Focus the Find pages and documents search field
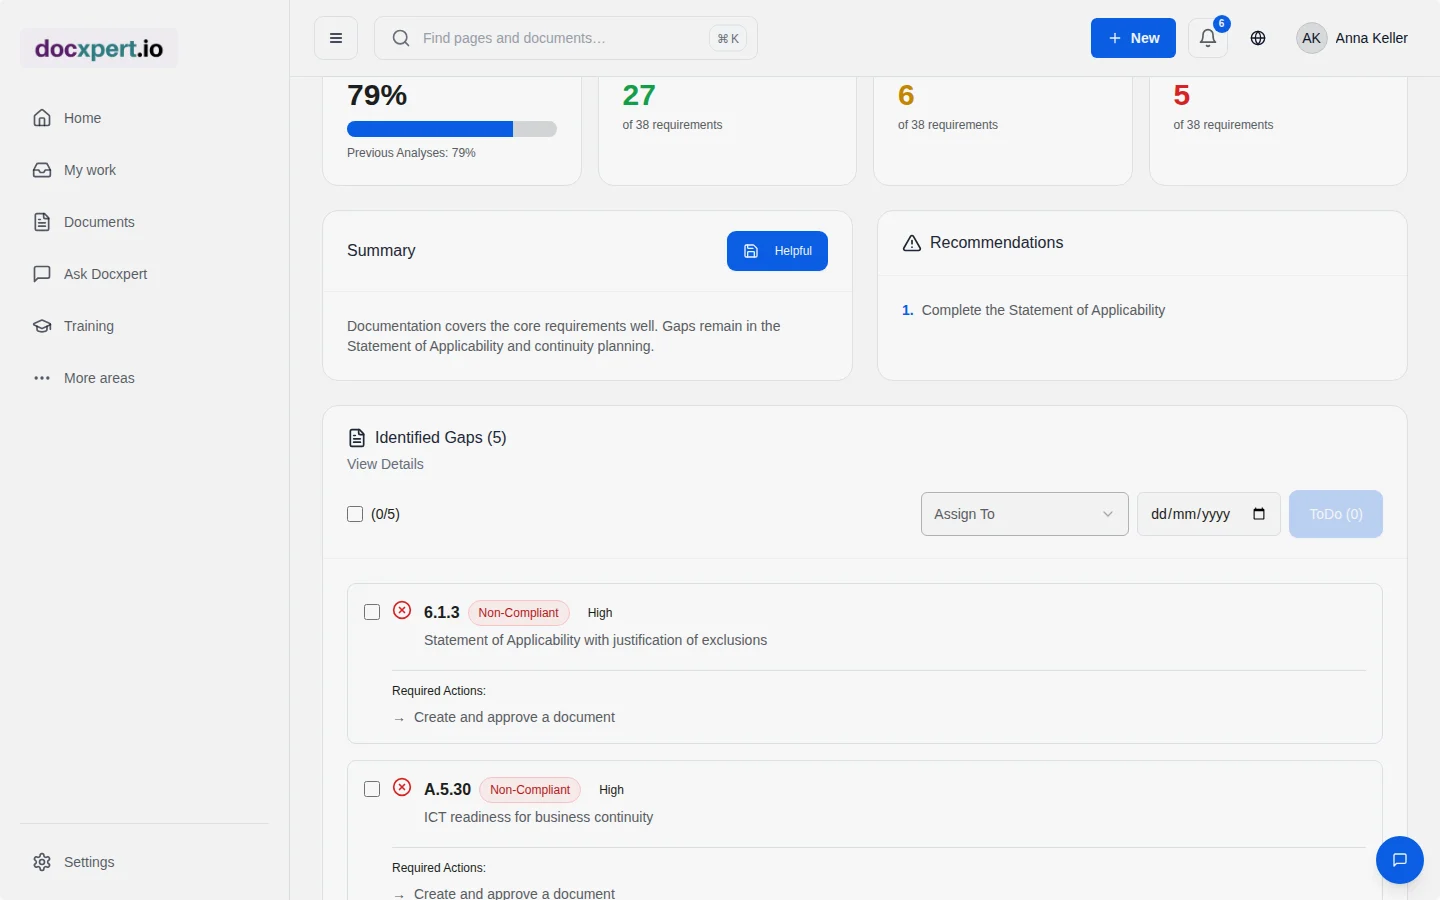This screenshot has width=1440, height=900. pos(566,38)
